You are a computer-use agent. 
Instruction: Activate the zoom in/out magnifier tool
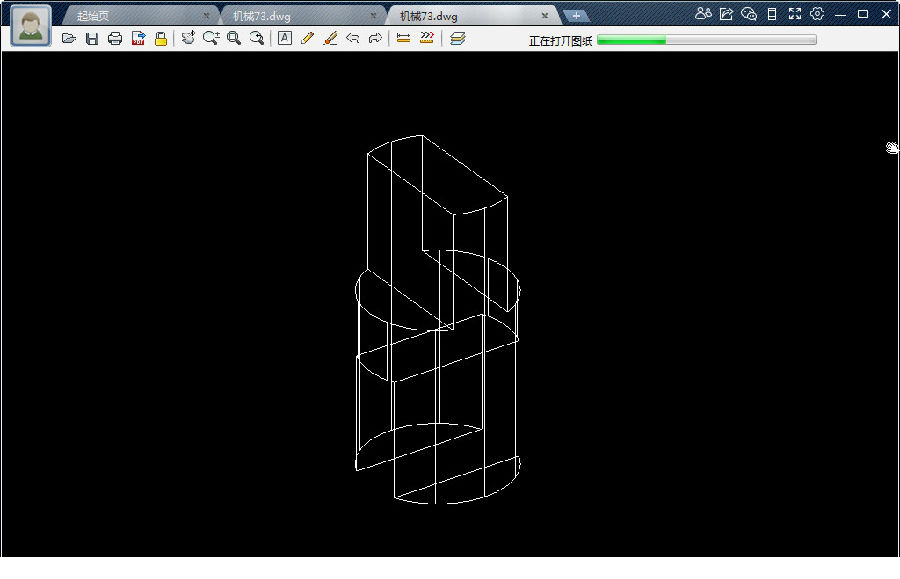[211, 38]
